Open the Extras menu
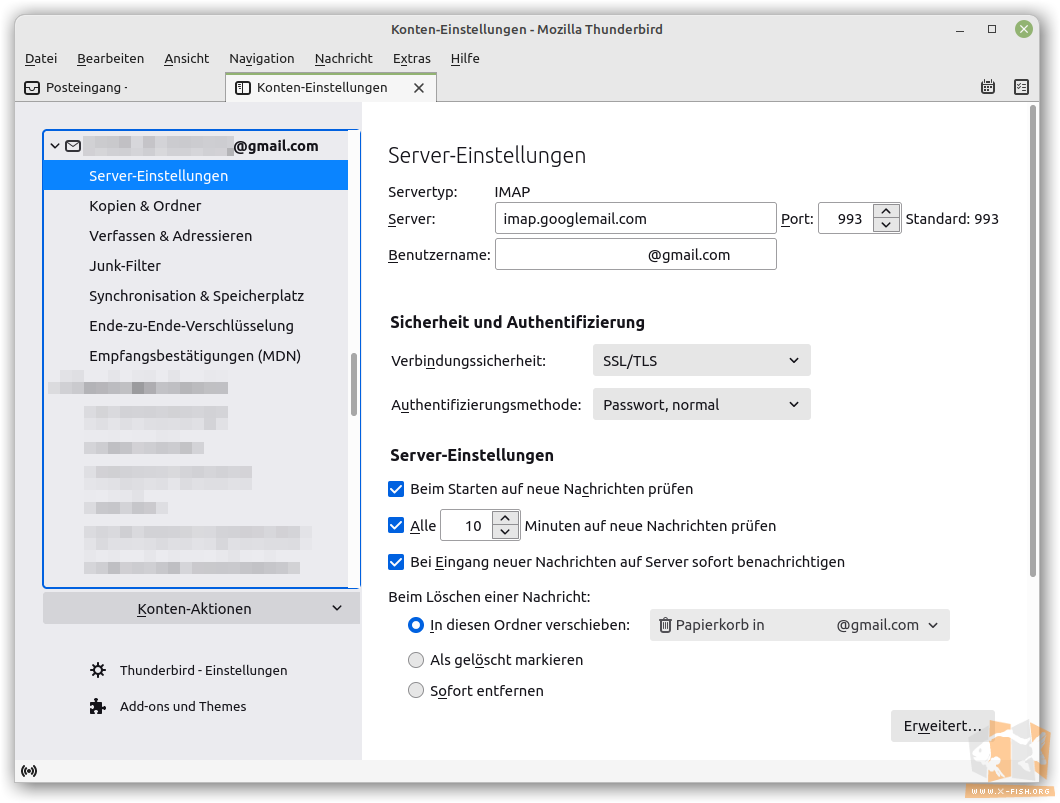 click(x=412, y=59)
